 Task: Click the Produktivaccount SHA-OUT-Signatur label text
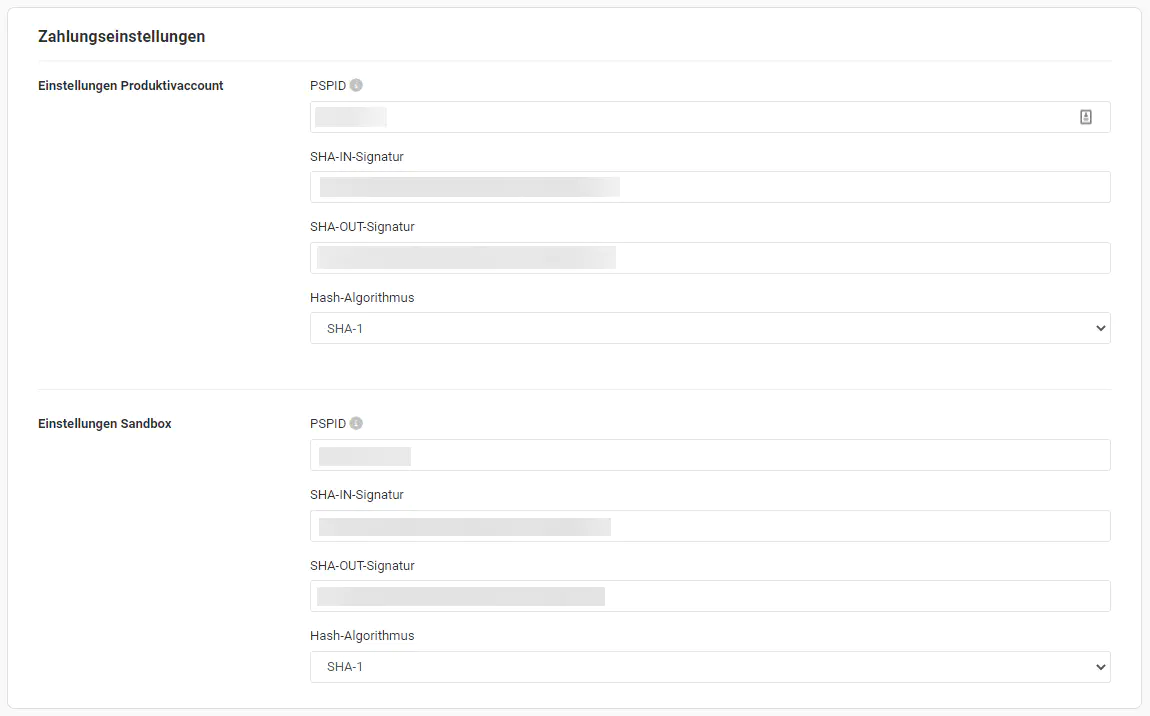point(362,227)
